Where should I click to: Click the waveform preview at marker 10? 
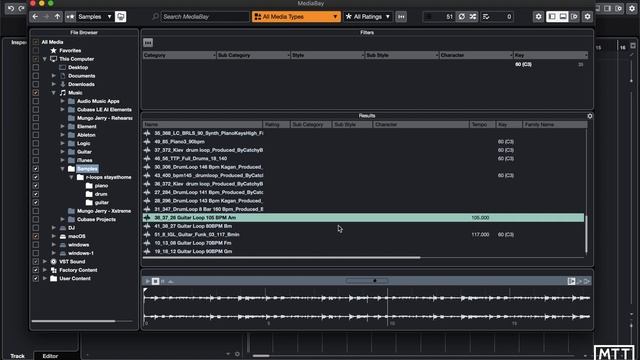click(x=388, y=307)
